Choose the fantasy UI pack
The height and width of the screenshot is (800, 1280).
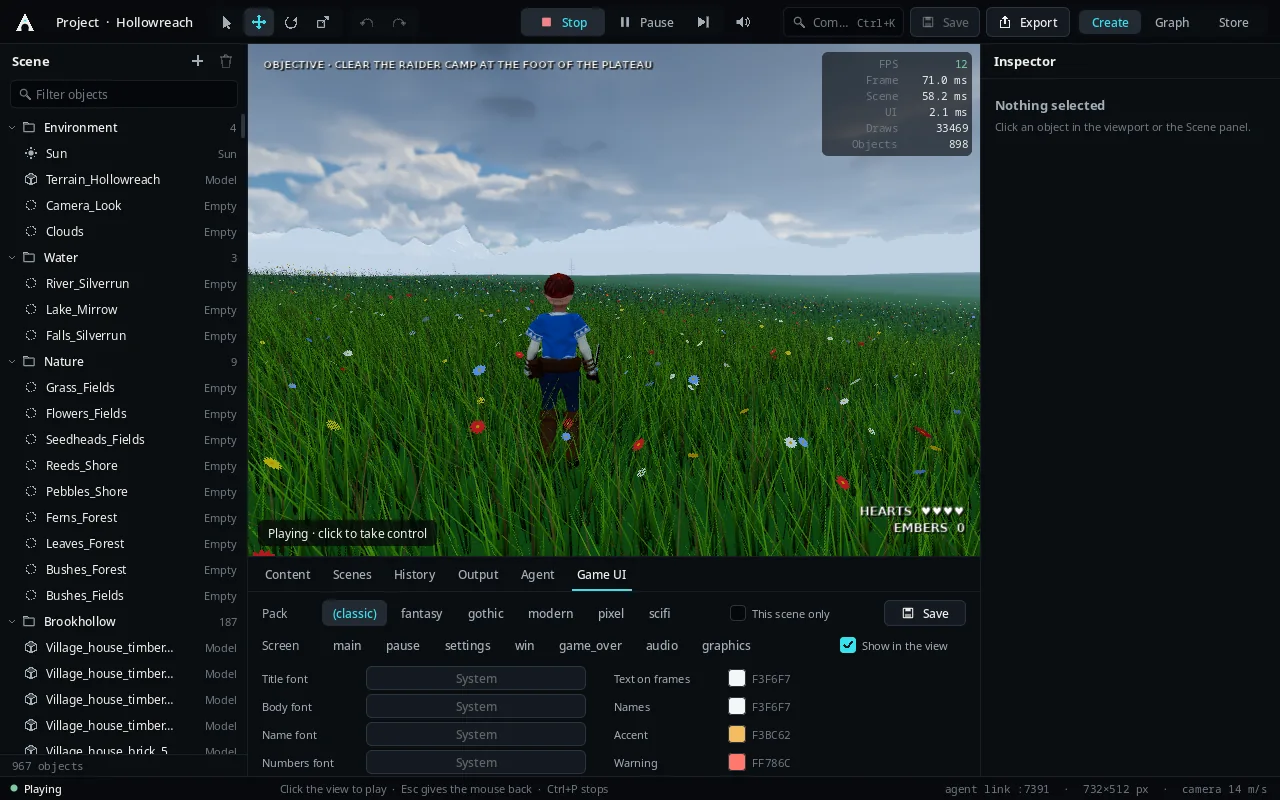tap(421, 613)
